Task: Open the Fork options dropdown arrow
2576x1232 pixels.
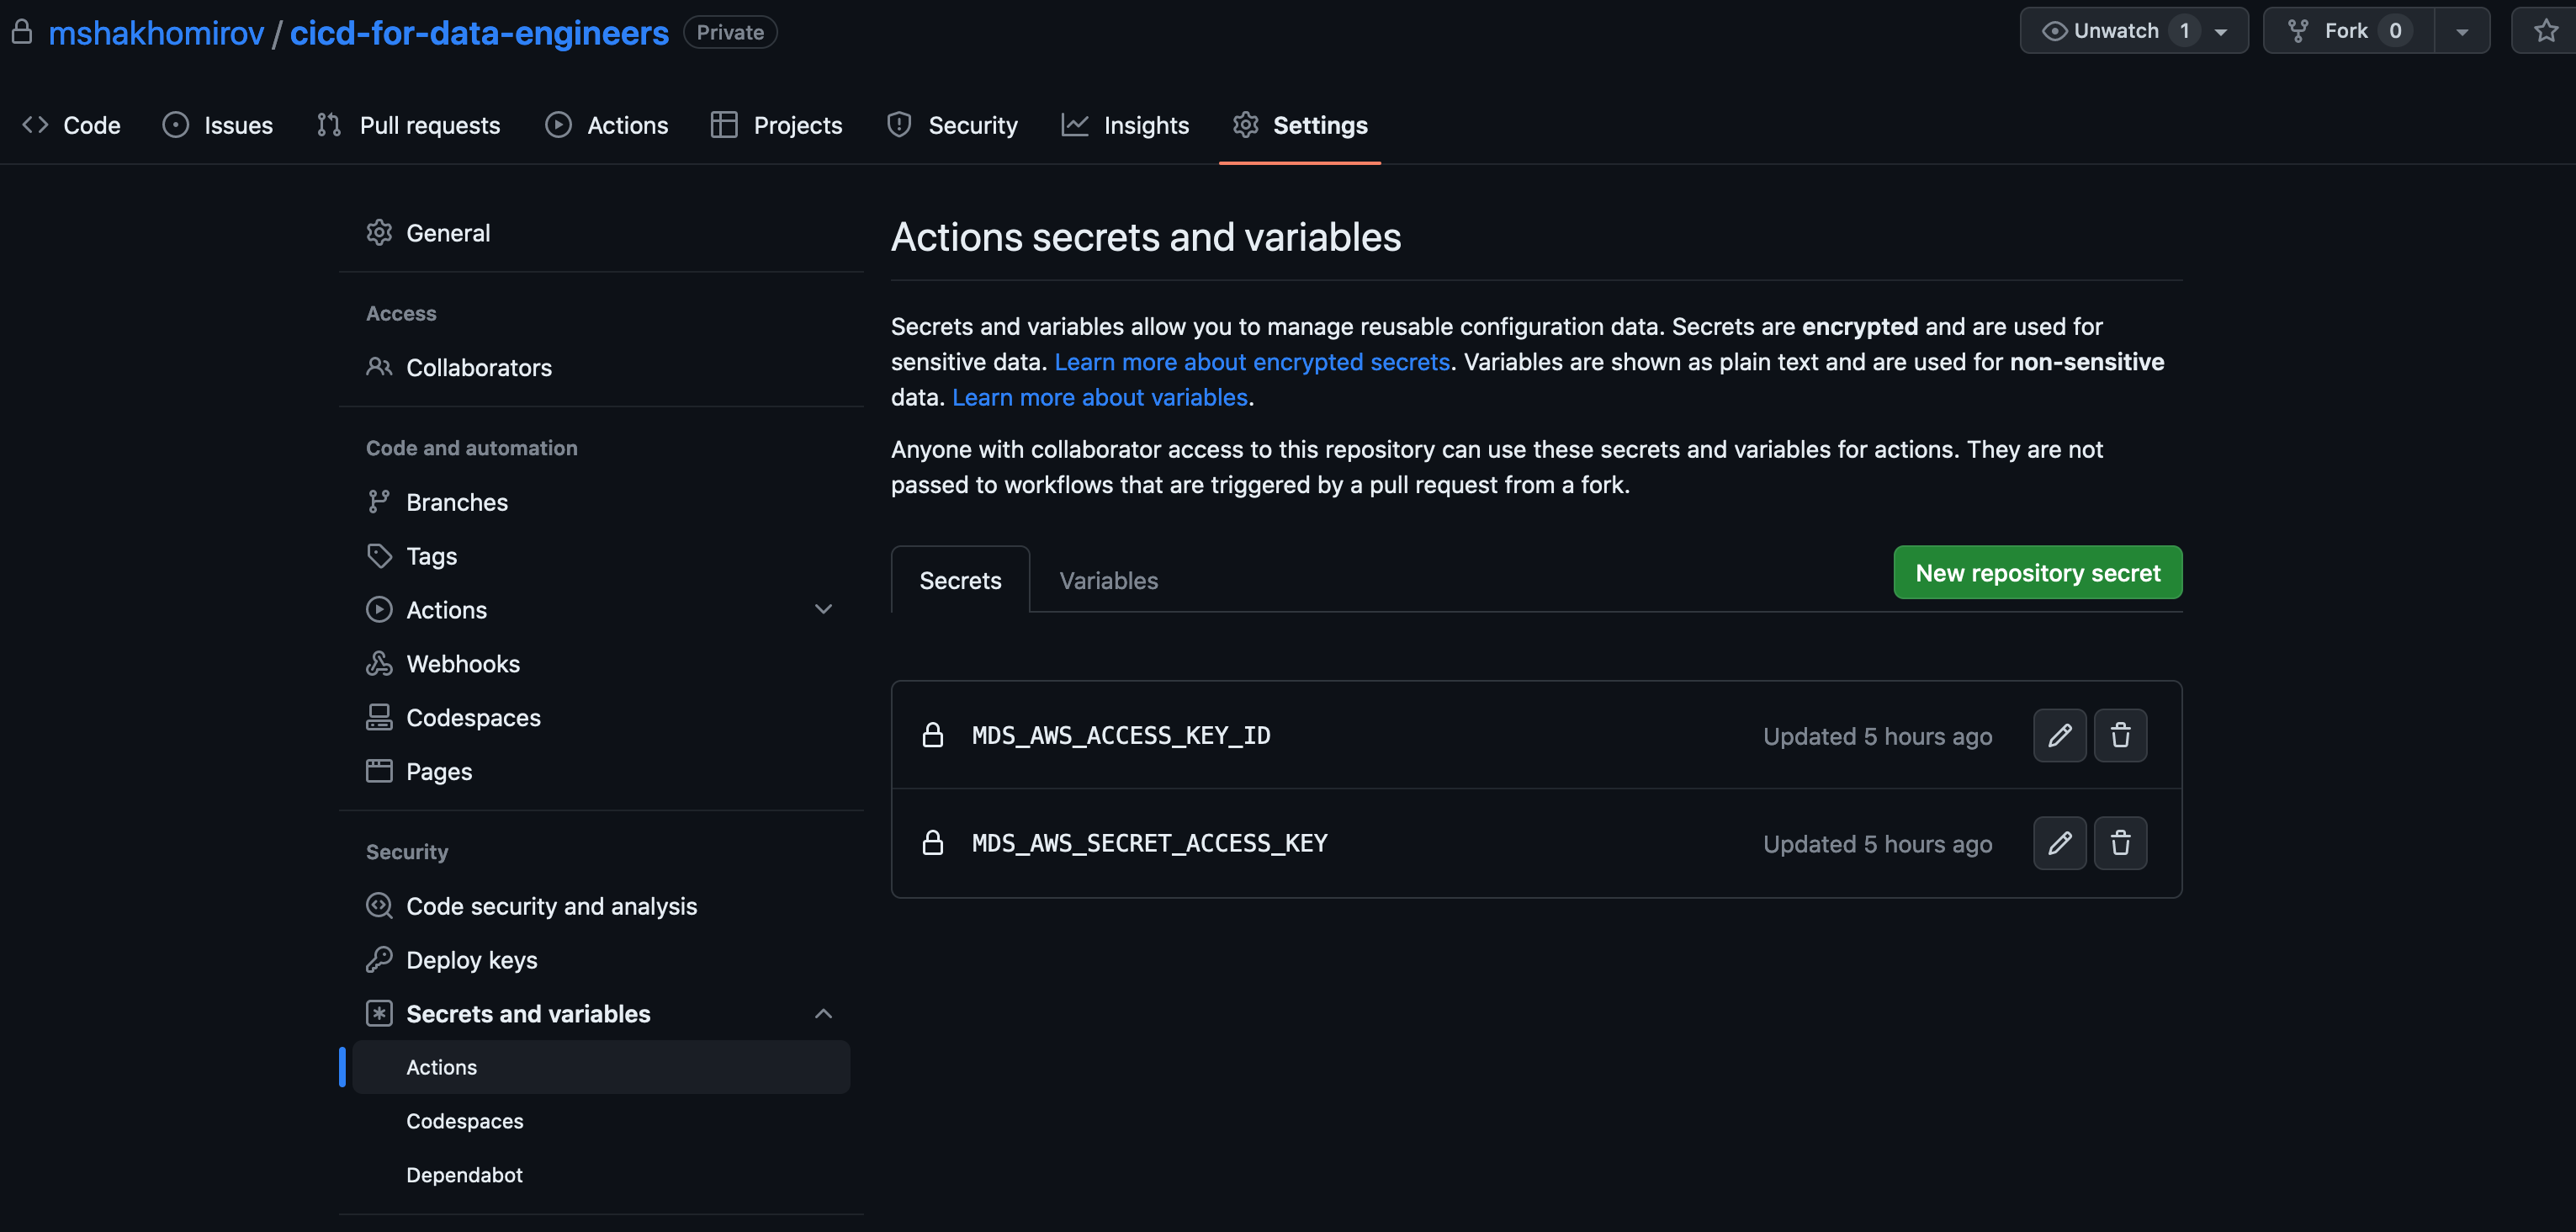Action: [x=2462, y=31]
